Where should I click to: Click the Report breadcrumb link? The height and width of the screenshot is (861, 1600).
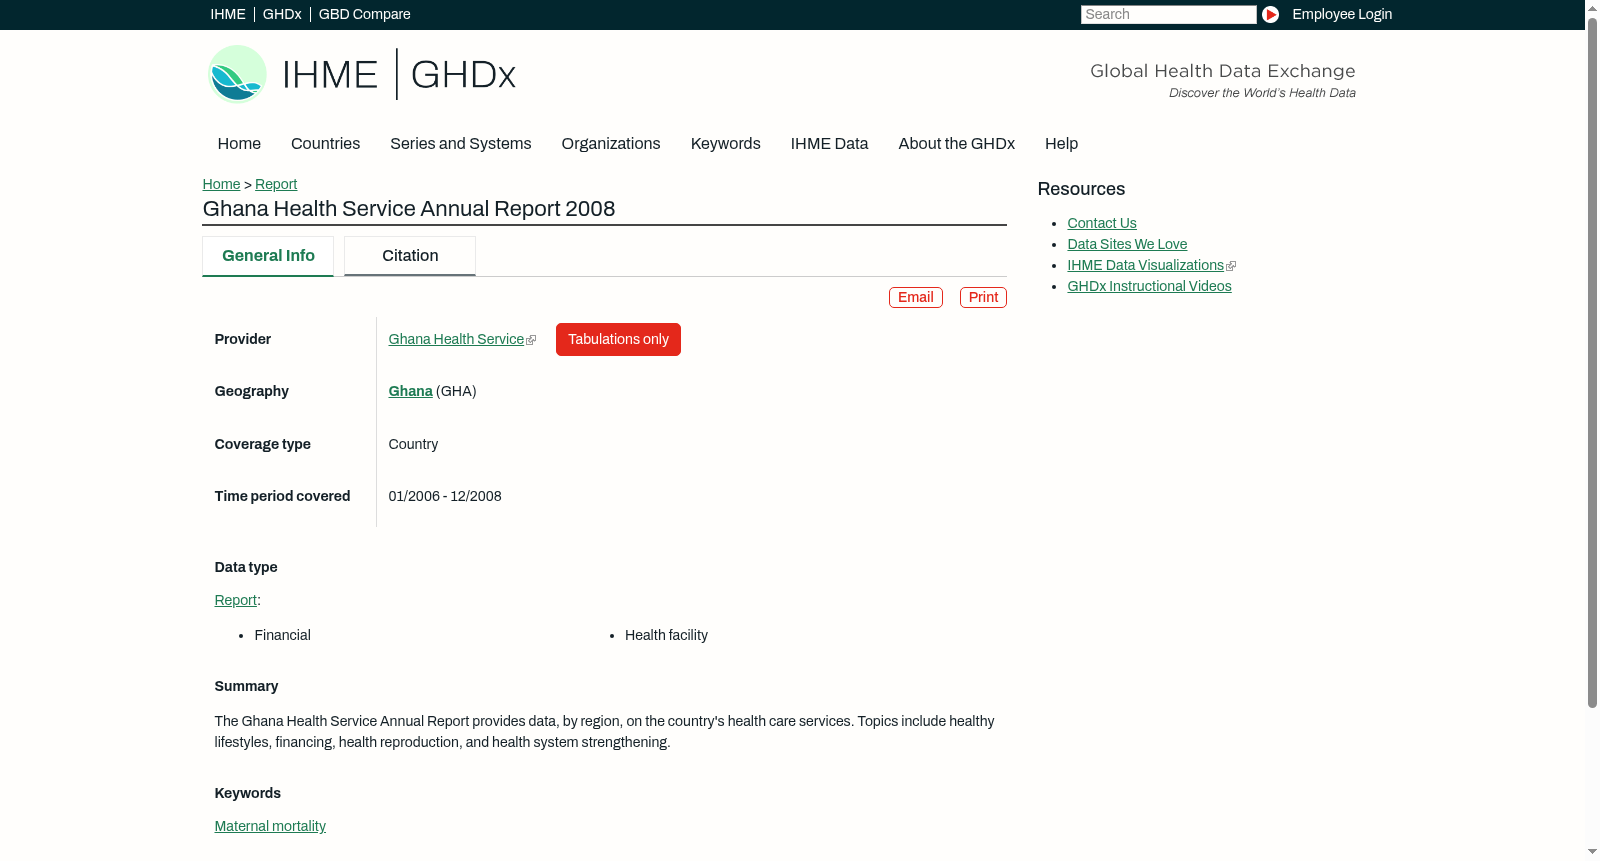pyautogui.click(x=276, y=184)
